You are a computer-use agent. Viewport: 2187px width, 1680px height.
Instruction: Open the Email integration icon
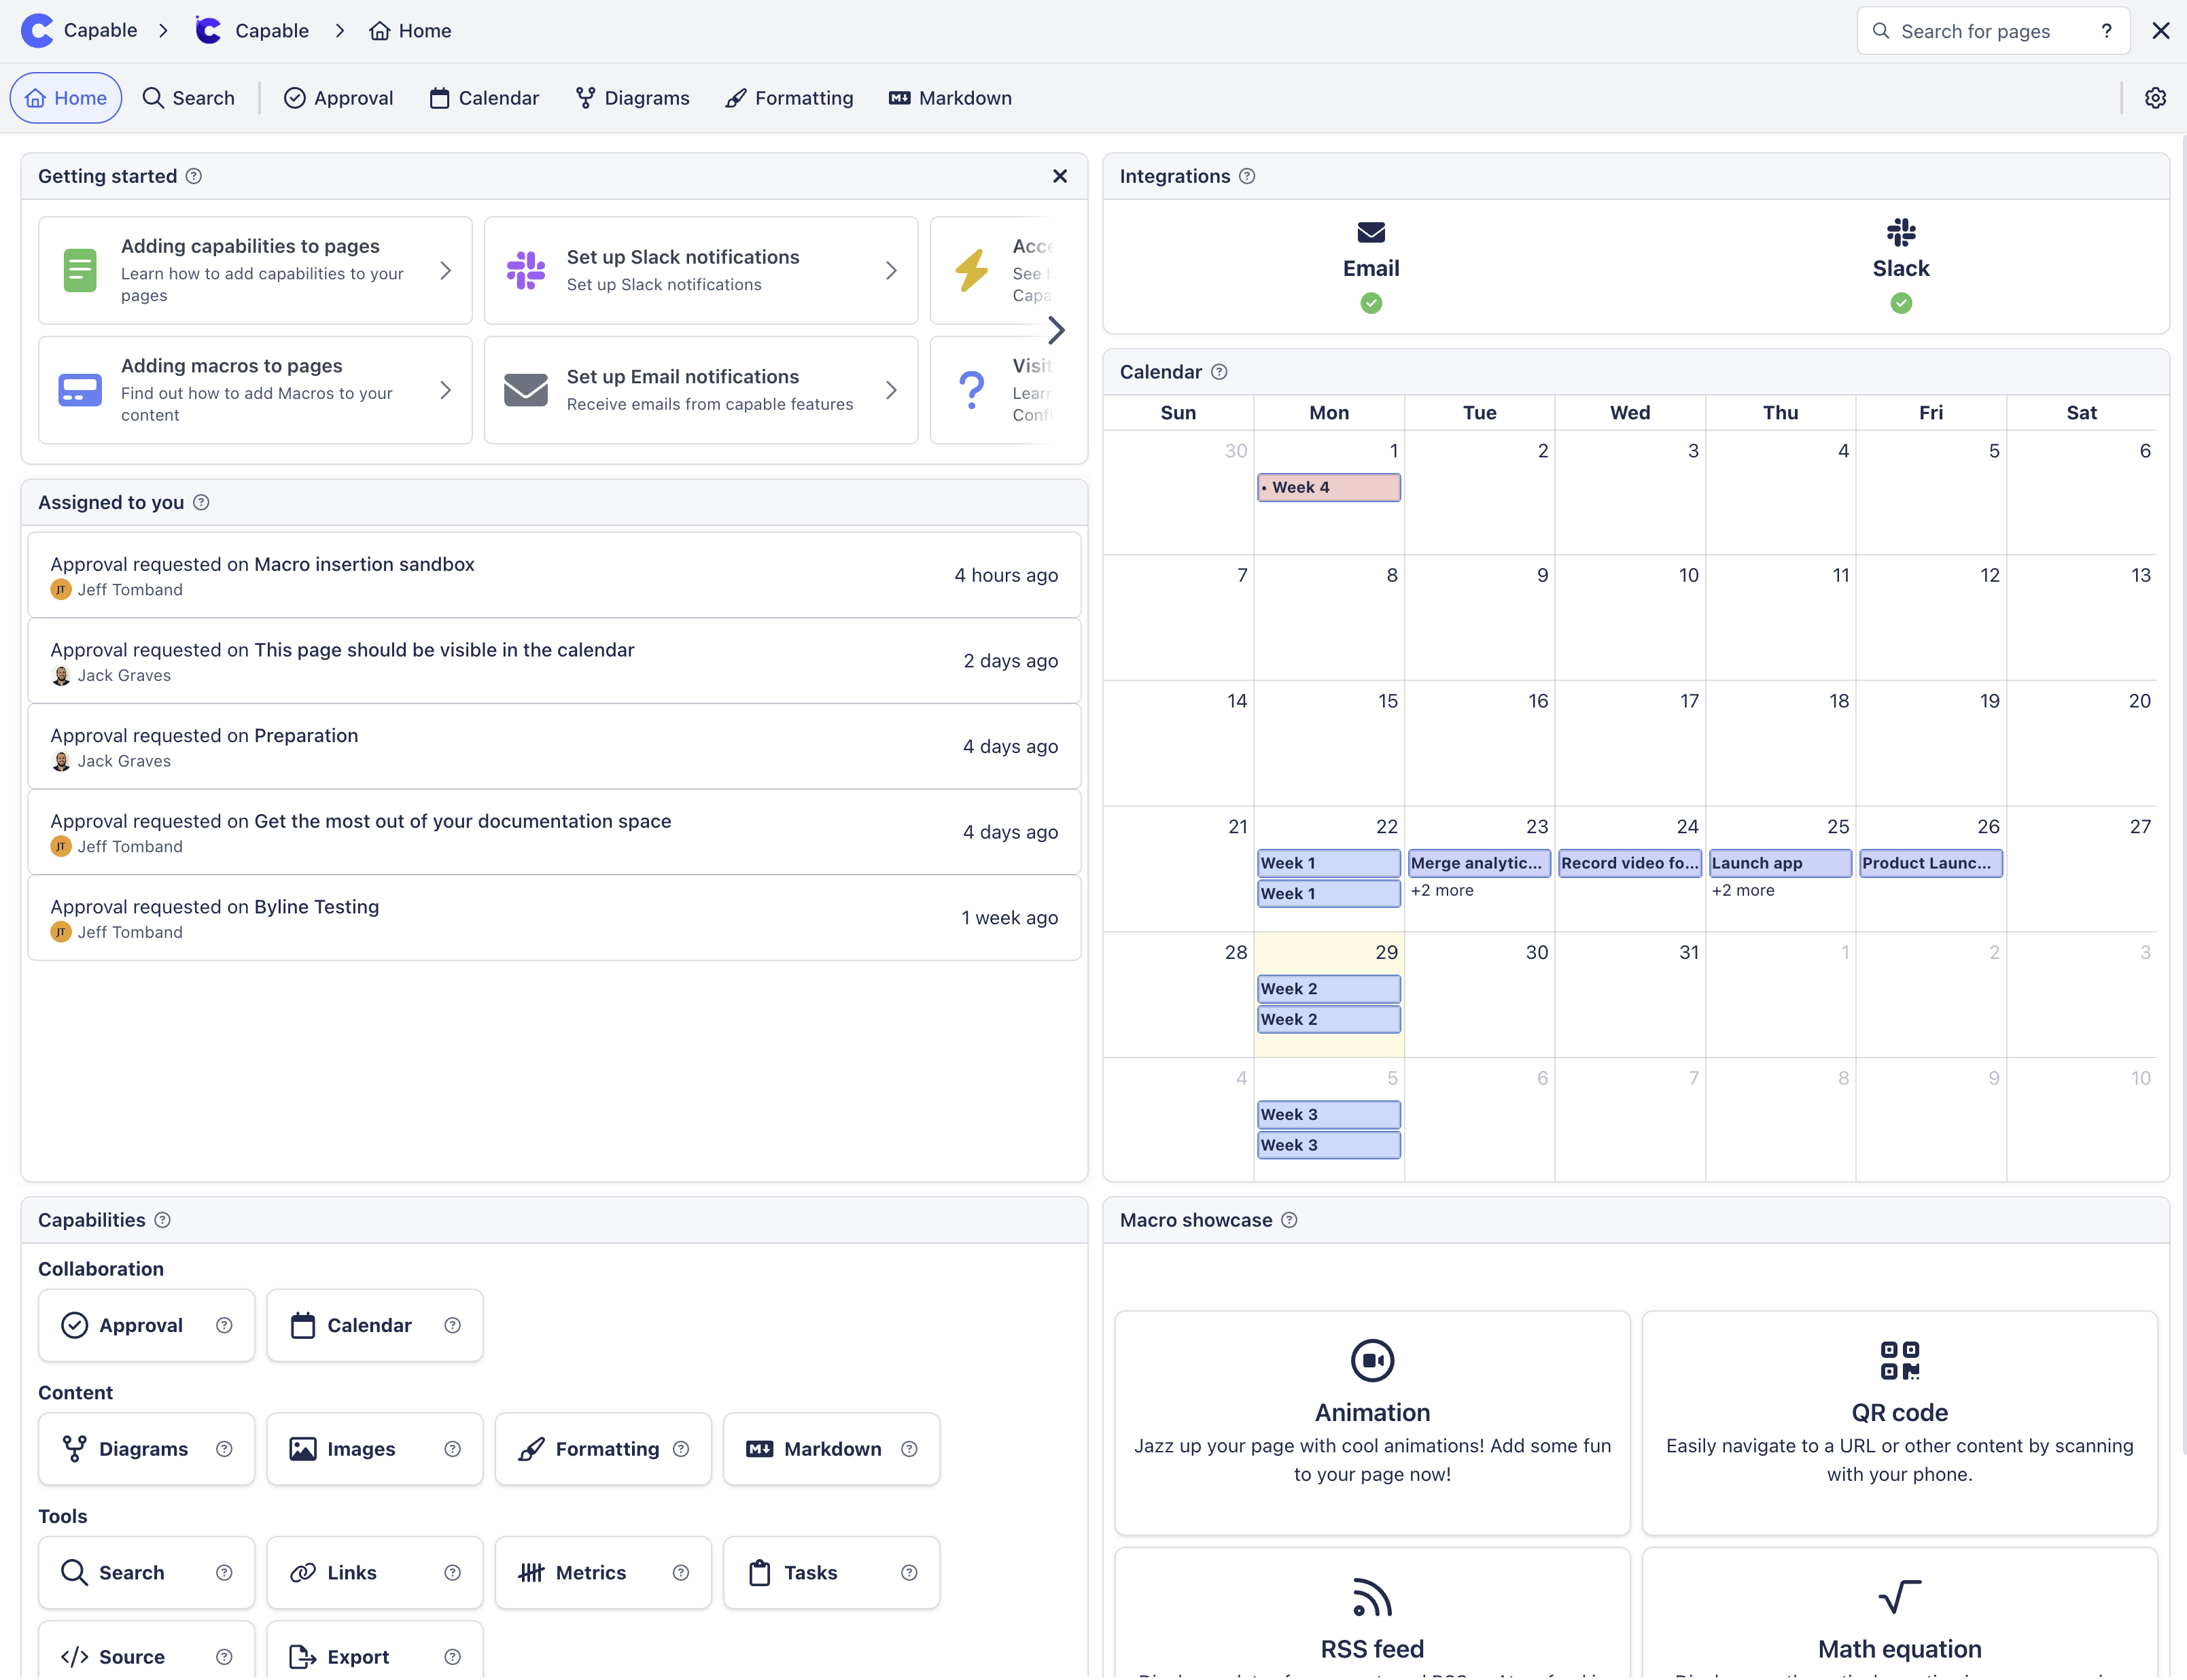1371,233
